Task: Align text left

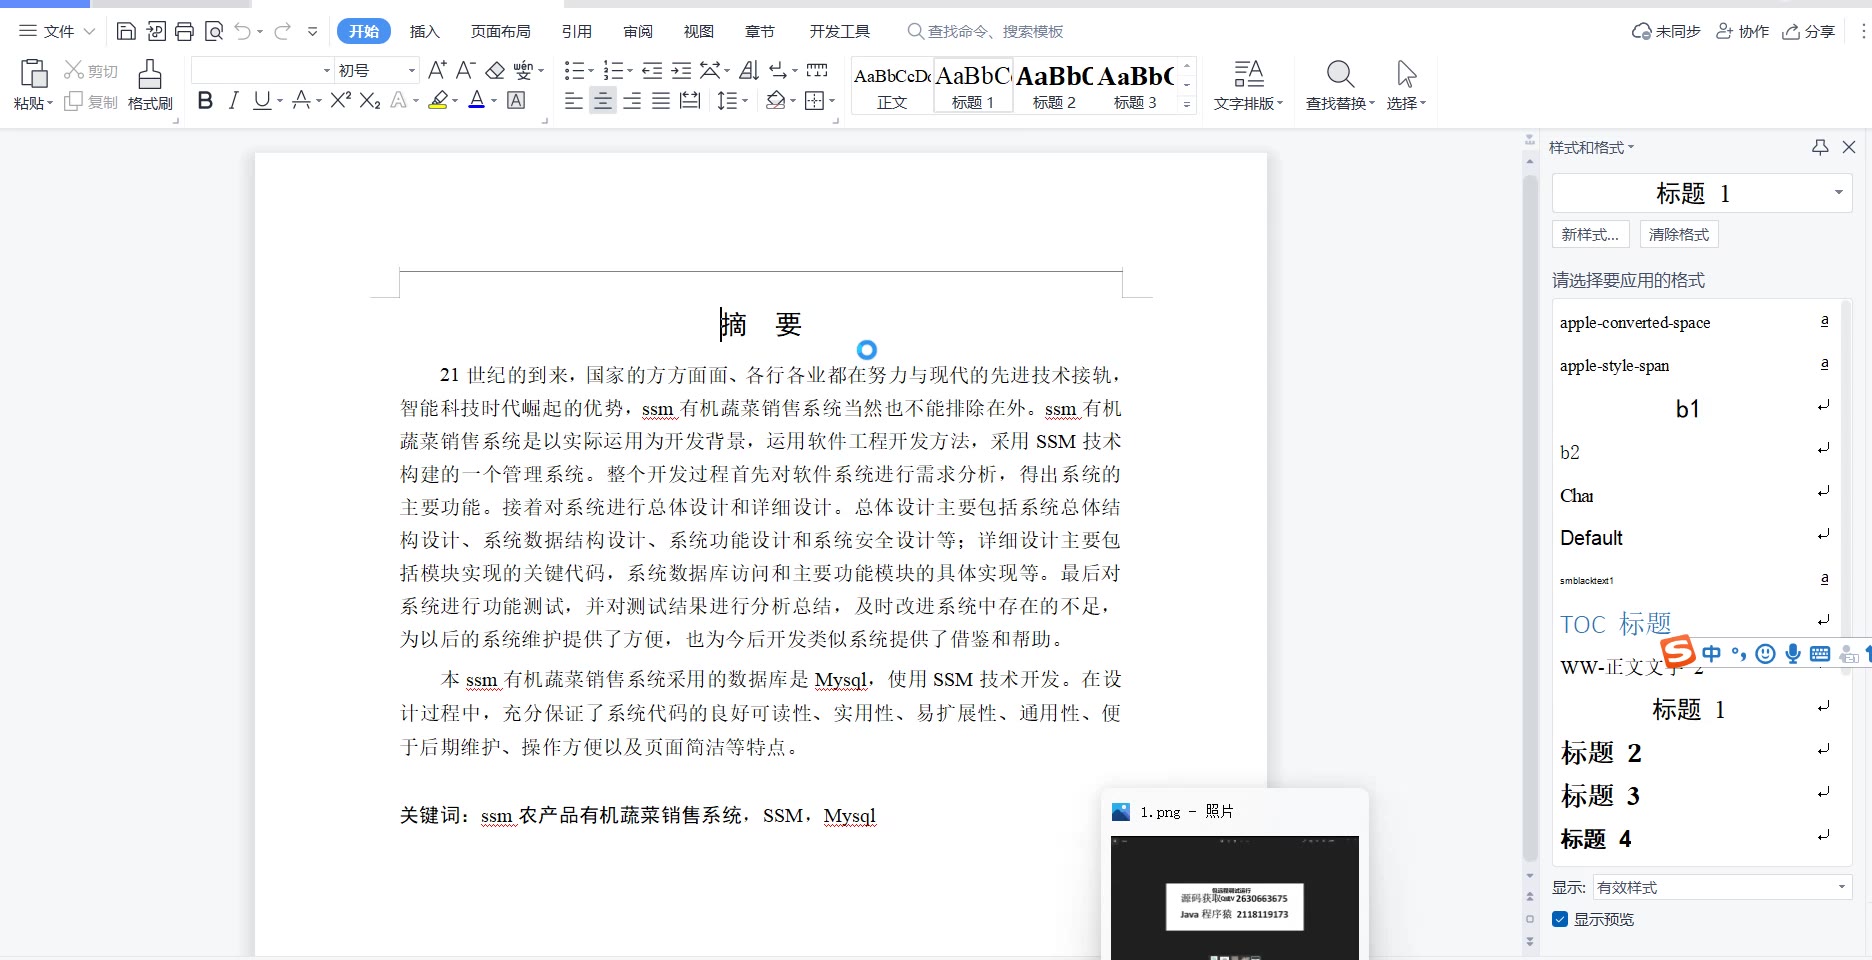Action: [574, 101]
